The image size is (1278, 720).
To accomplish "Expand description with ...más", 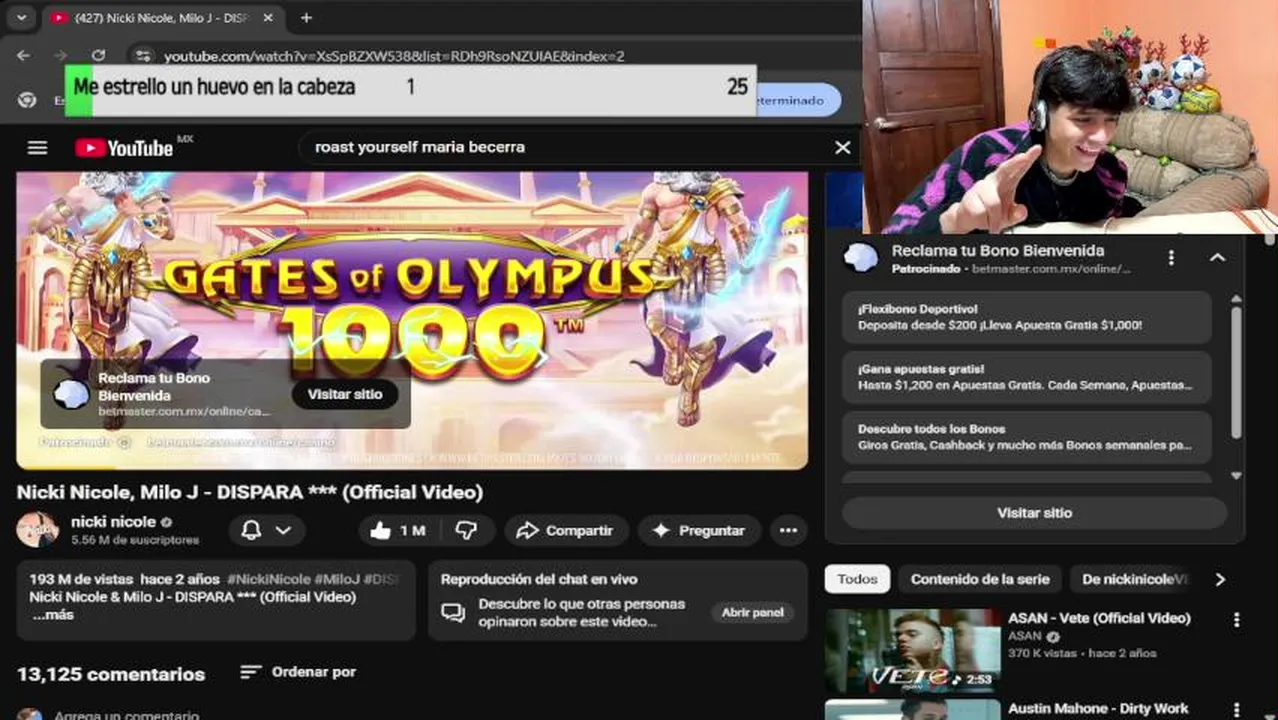I will (x=52, y=615).
